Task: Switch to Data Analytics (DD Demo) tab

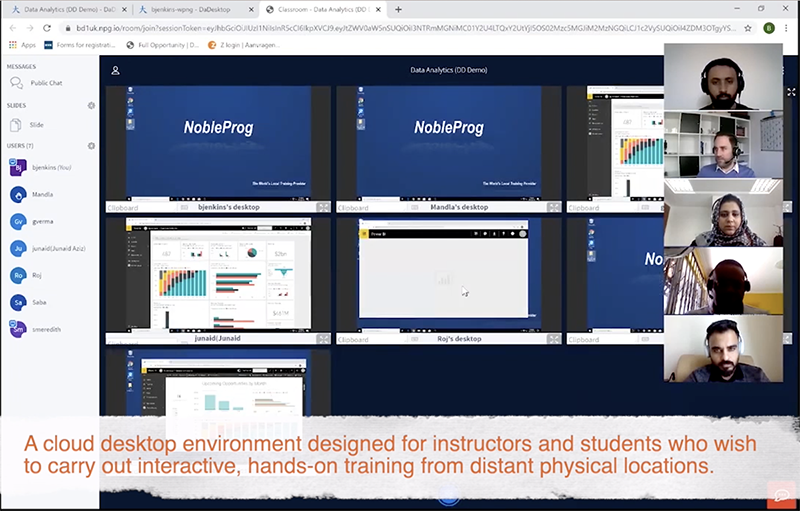Action: pyautogui.click(x=69, y=9)
